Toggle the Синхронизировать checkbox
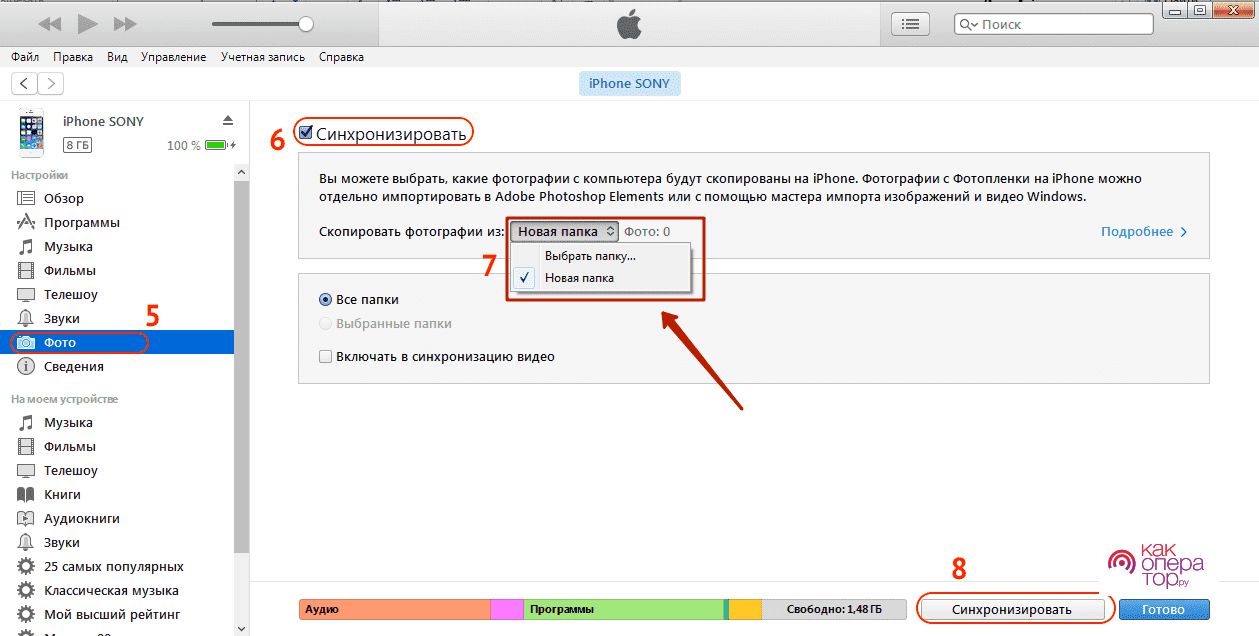Viewport: 1259px width, 636px height. 306,133
